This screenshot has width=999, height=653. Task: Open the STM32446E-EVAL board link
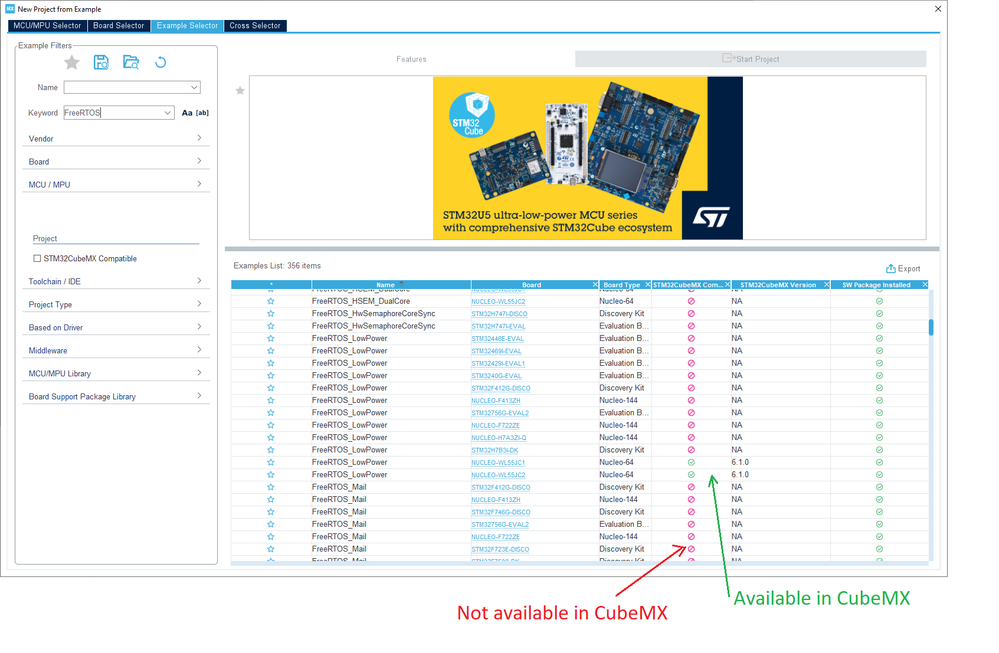coord(497,339)
